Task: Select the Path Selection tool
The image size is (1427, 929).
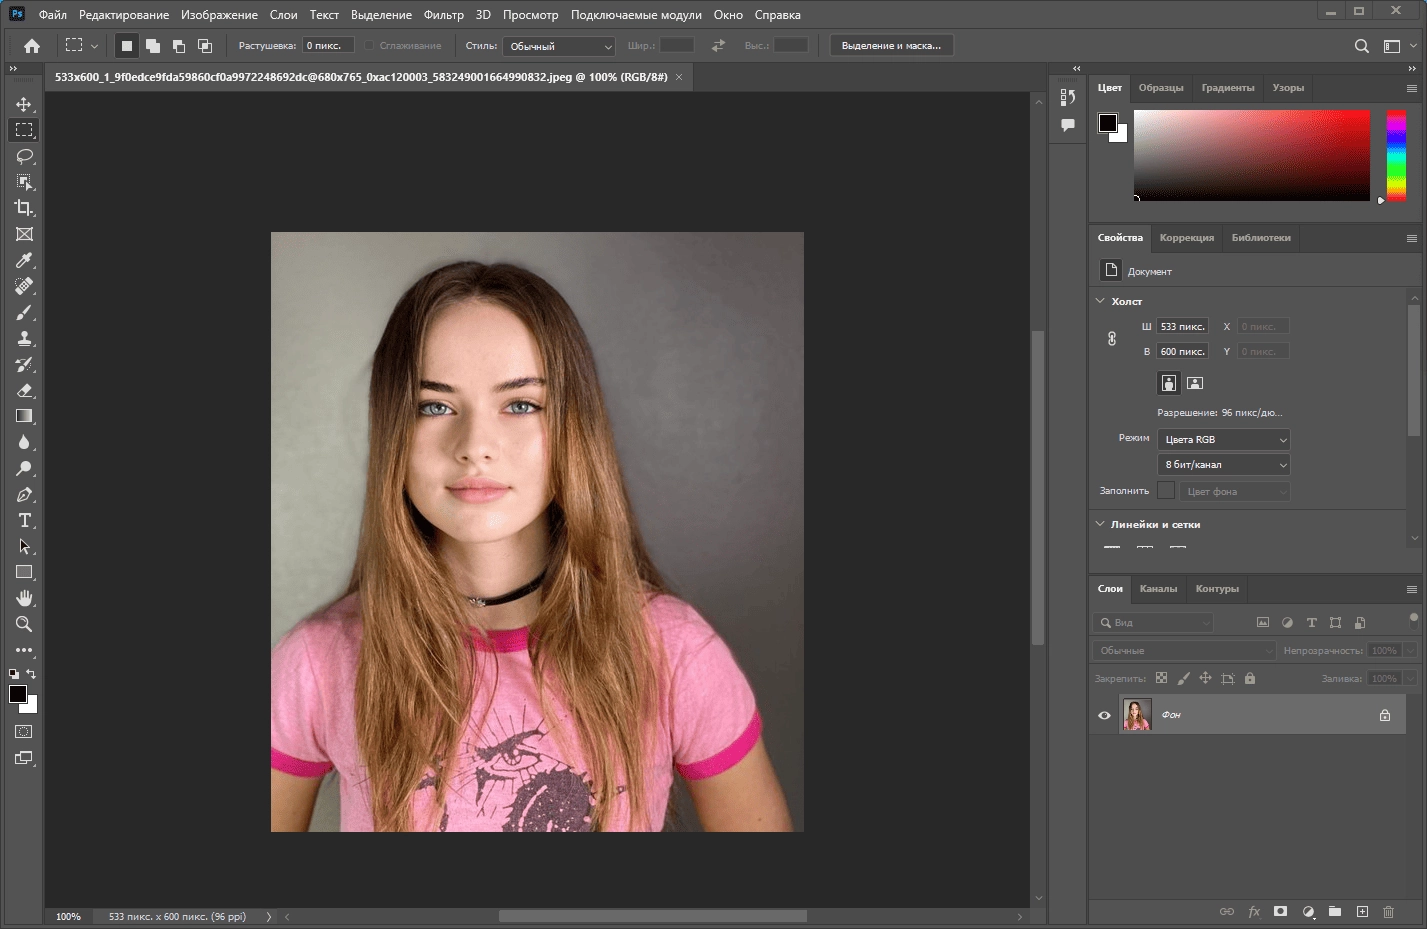Action: (24, 546)
